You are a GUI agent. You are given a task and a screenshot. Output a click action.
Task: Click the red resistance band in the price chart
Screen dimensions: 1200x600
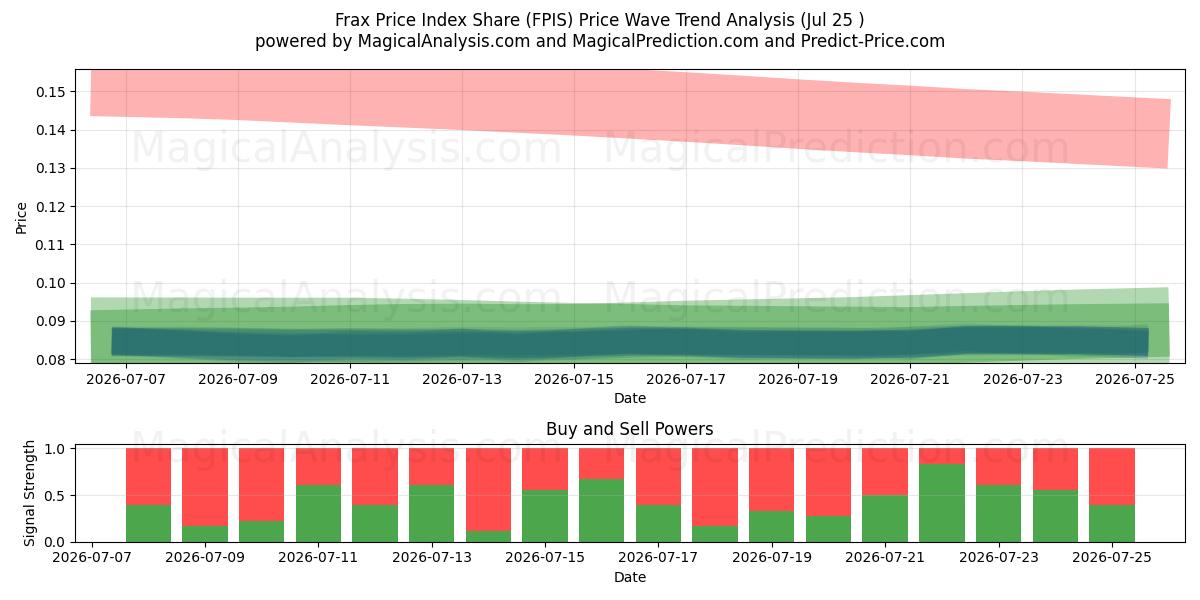tap(630, 107)
